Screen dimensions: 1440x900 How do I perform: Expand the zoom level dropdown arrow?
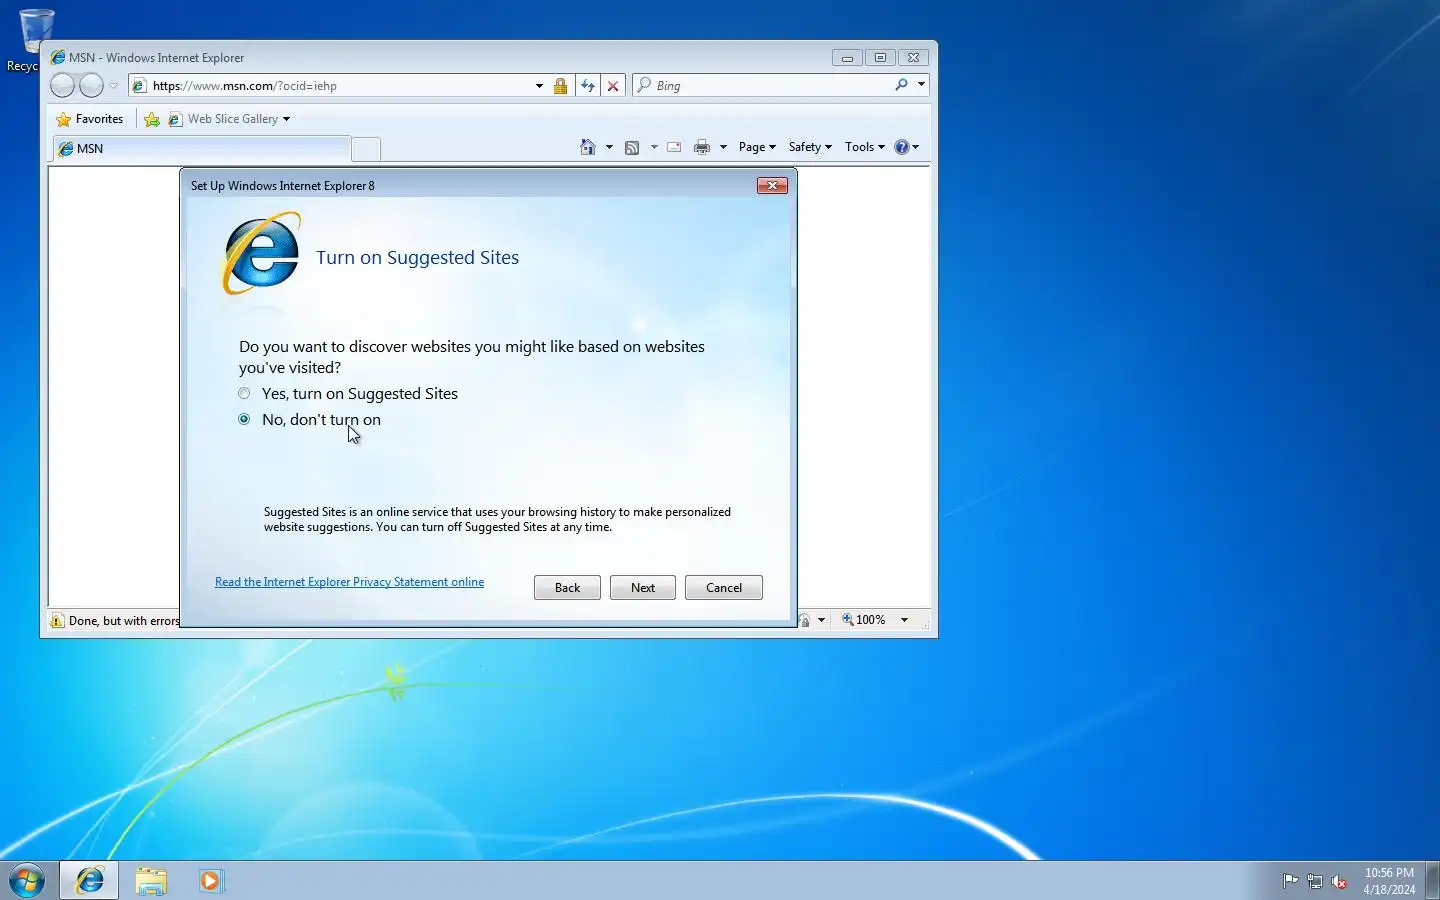(904, 620)
